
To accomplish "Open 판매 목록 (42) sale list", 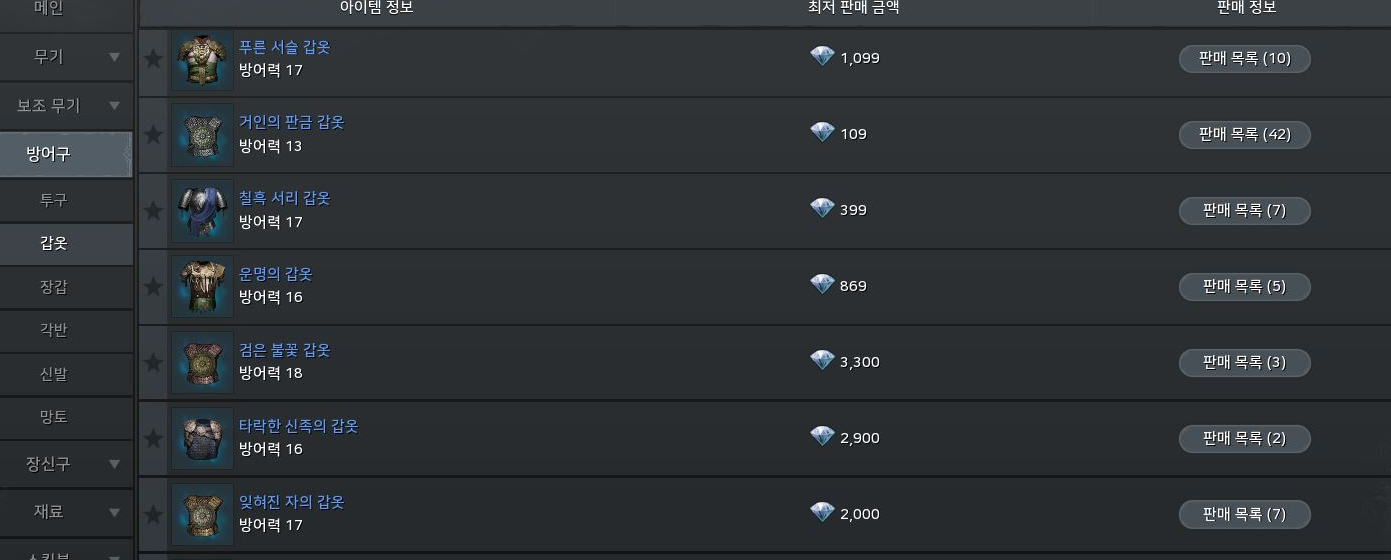I will [1244, 134].
